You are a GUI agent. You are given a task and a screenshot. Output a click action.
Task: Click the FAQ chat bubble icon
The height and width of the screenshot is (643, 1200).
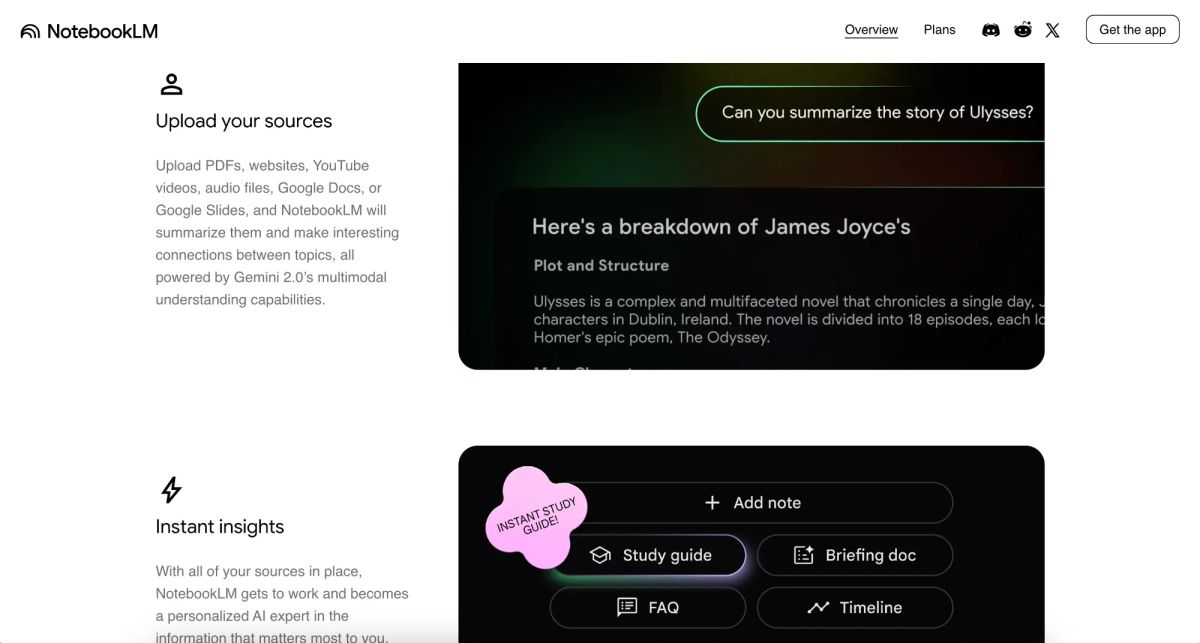pos(627,607)
